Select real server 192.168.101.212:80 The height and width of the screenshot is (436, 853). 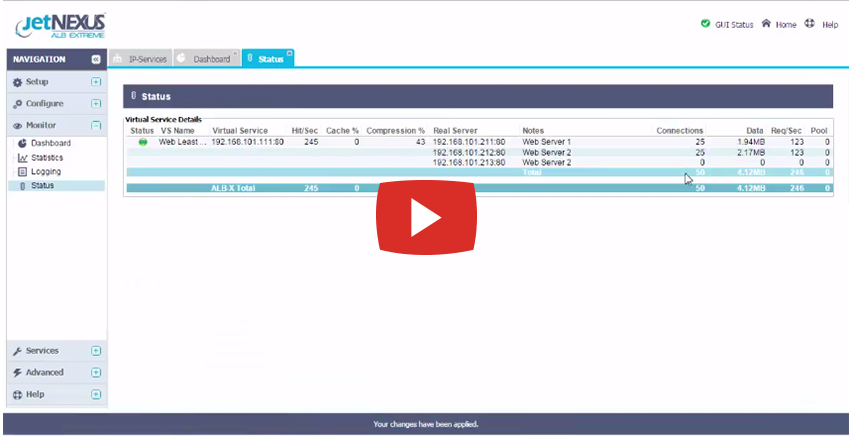[x=469, y=152]
